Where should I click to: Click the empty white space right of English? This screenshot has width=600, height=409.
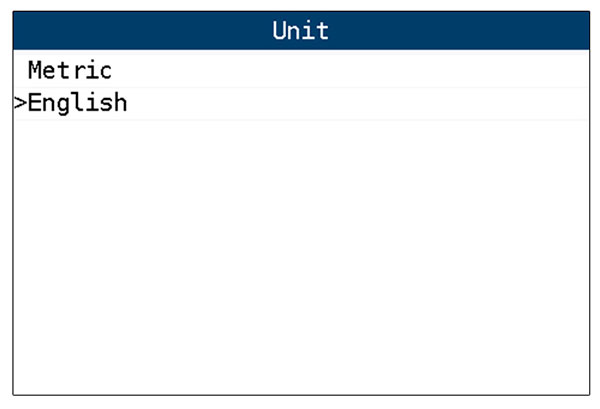point(358,104)
